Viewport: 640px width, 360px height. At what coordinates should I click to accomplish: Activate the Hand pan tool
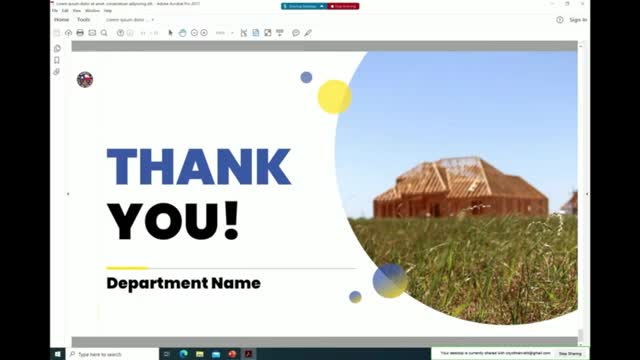coord(182,33)
